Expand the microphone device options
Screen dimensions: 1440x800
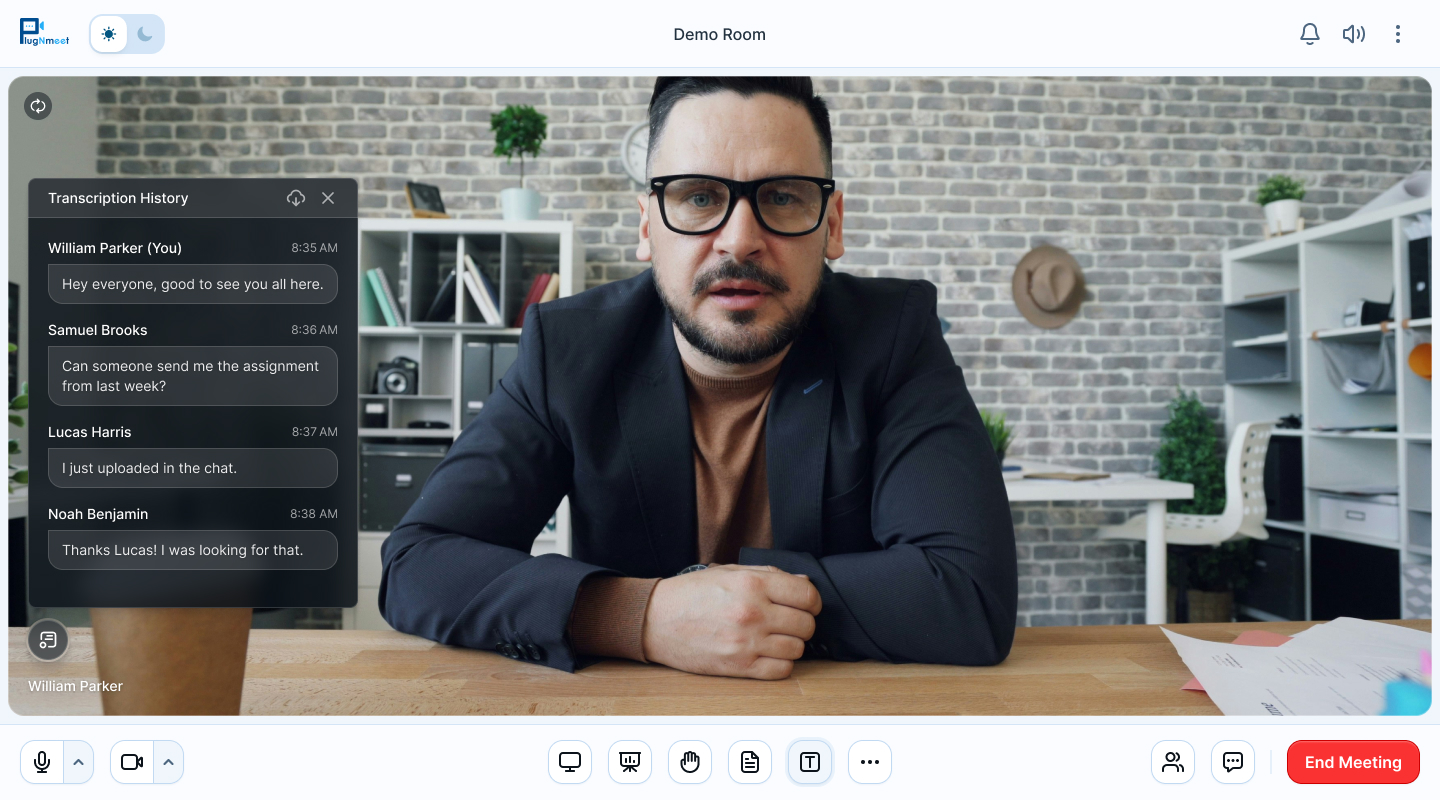click(x=77, y=762)
